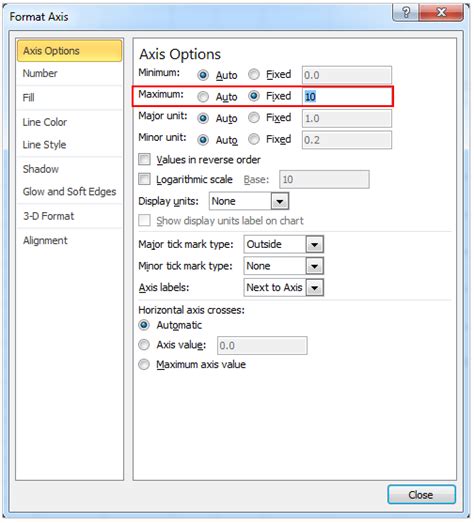
Task: Select the Shadow category
Action: pyautogui.click(x=69, y=169)
